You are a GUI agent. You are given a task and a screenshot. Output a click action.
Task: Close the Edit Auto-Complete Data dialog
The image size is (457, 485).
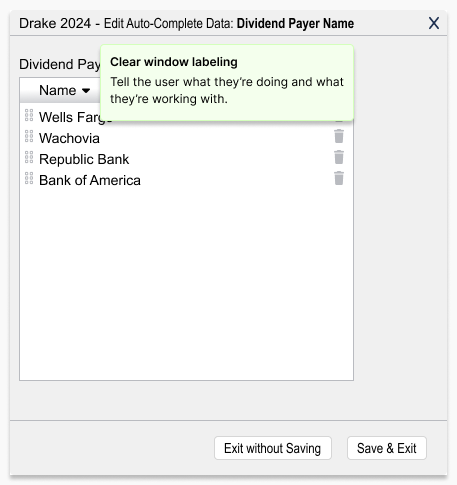click(x=434, y=23)
